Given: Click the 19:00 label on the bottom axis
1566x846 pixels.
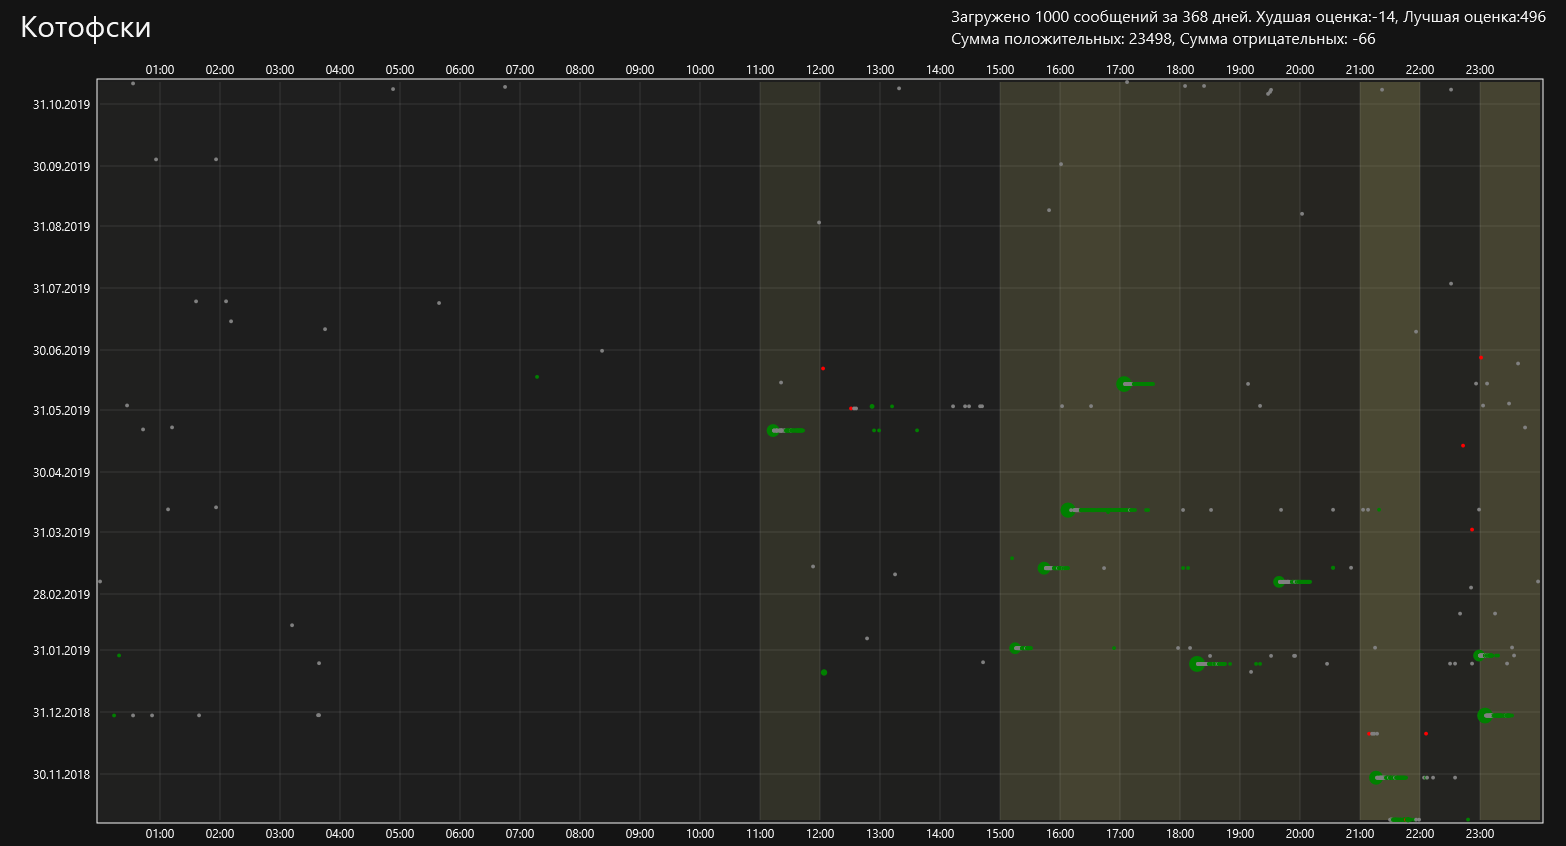Looking at the screenshot, I should coord(1240,833).
